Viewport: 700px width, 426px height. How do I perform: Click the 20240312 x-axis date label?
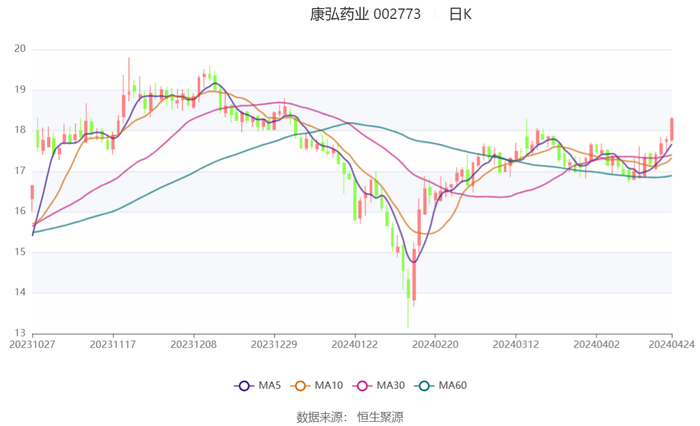pos(514,344)
